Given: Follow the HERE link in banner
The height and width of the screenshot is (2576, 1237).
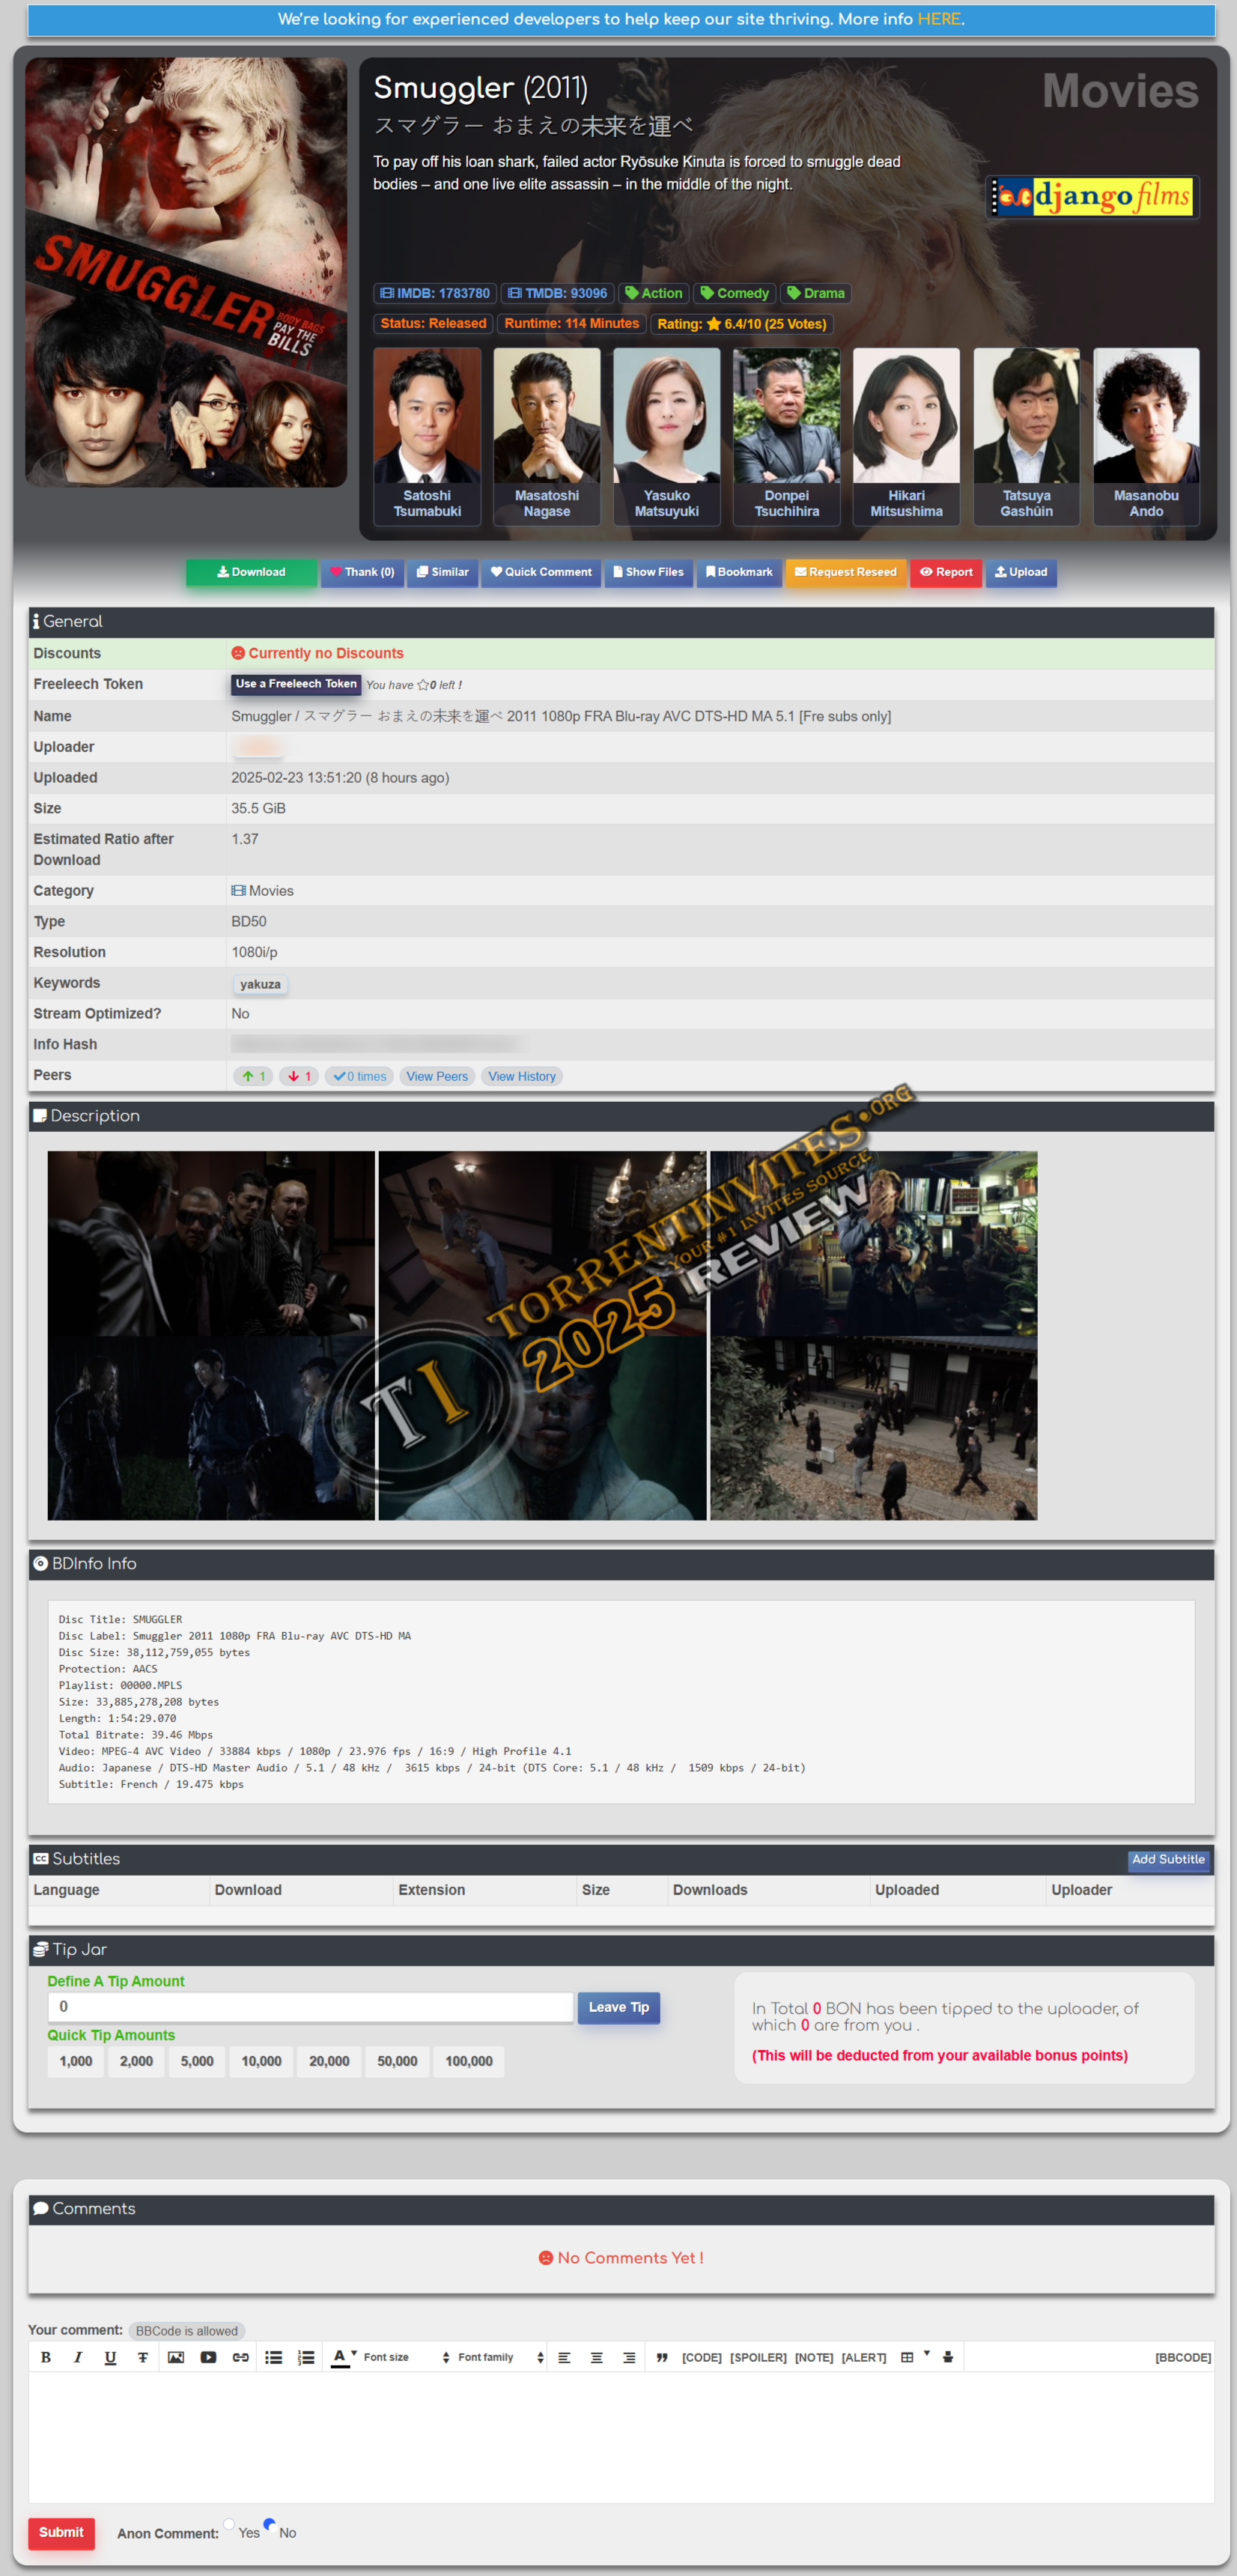Looking at the screenshot, I should coord(939,19).
